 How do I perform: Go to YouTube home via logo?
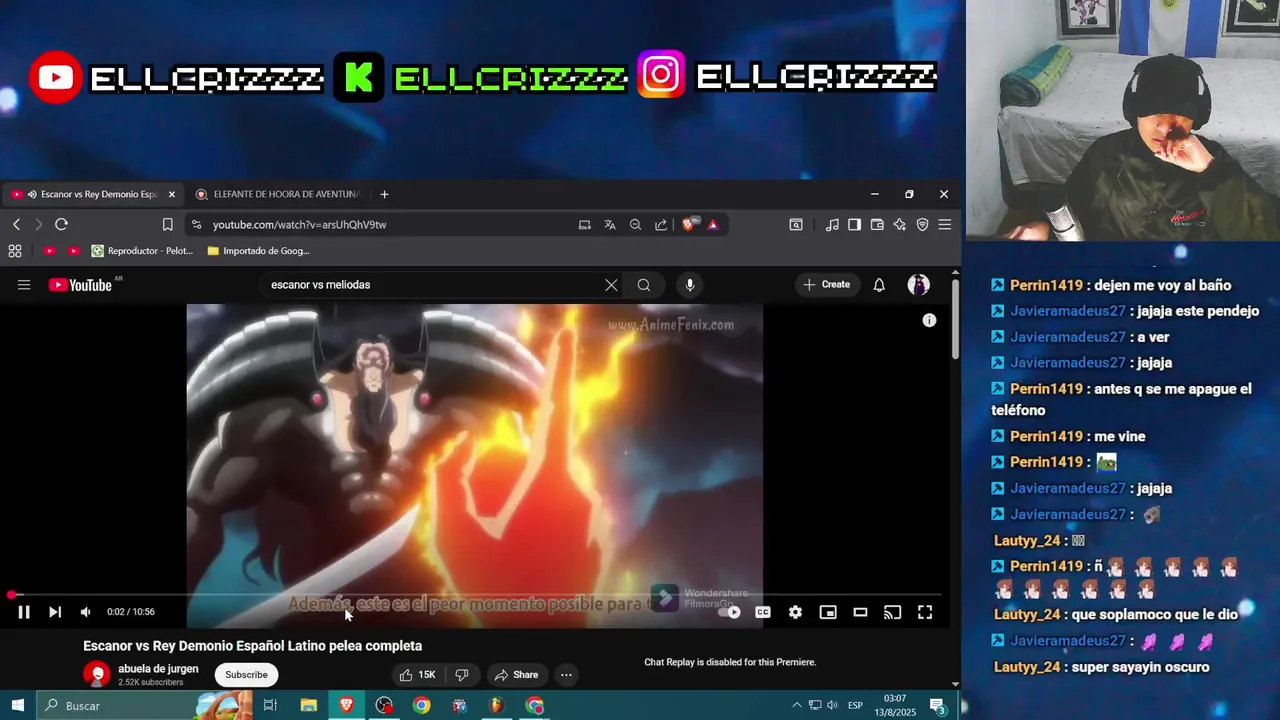click(81, 285)
